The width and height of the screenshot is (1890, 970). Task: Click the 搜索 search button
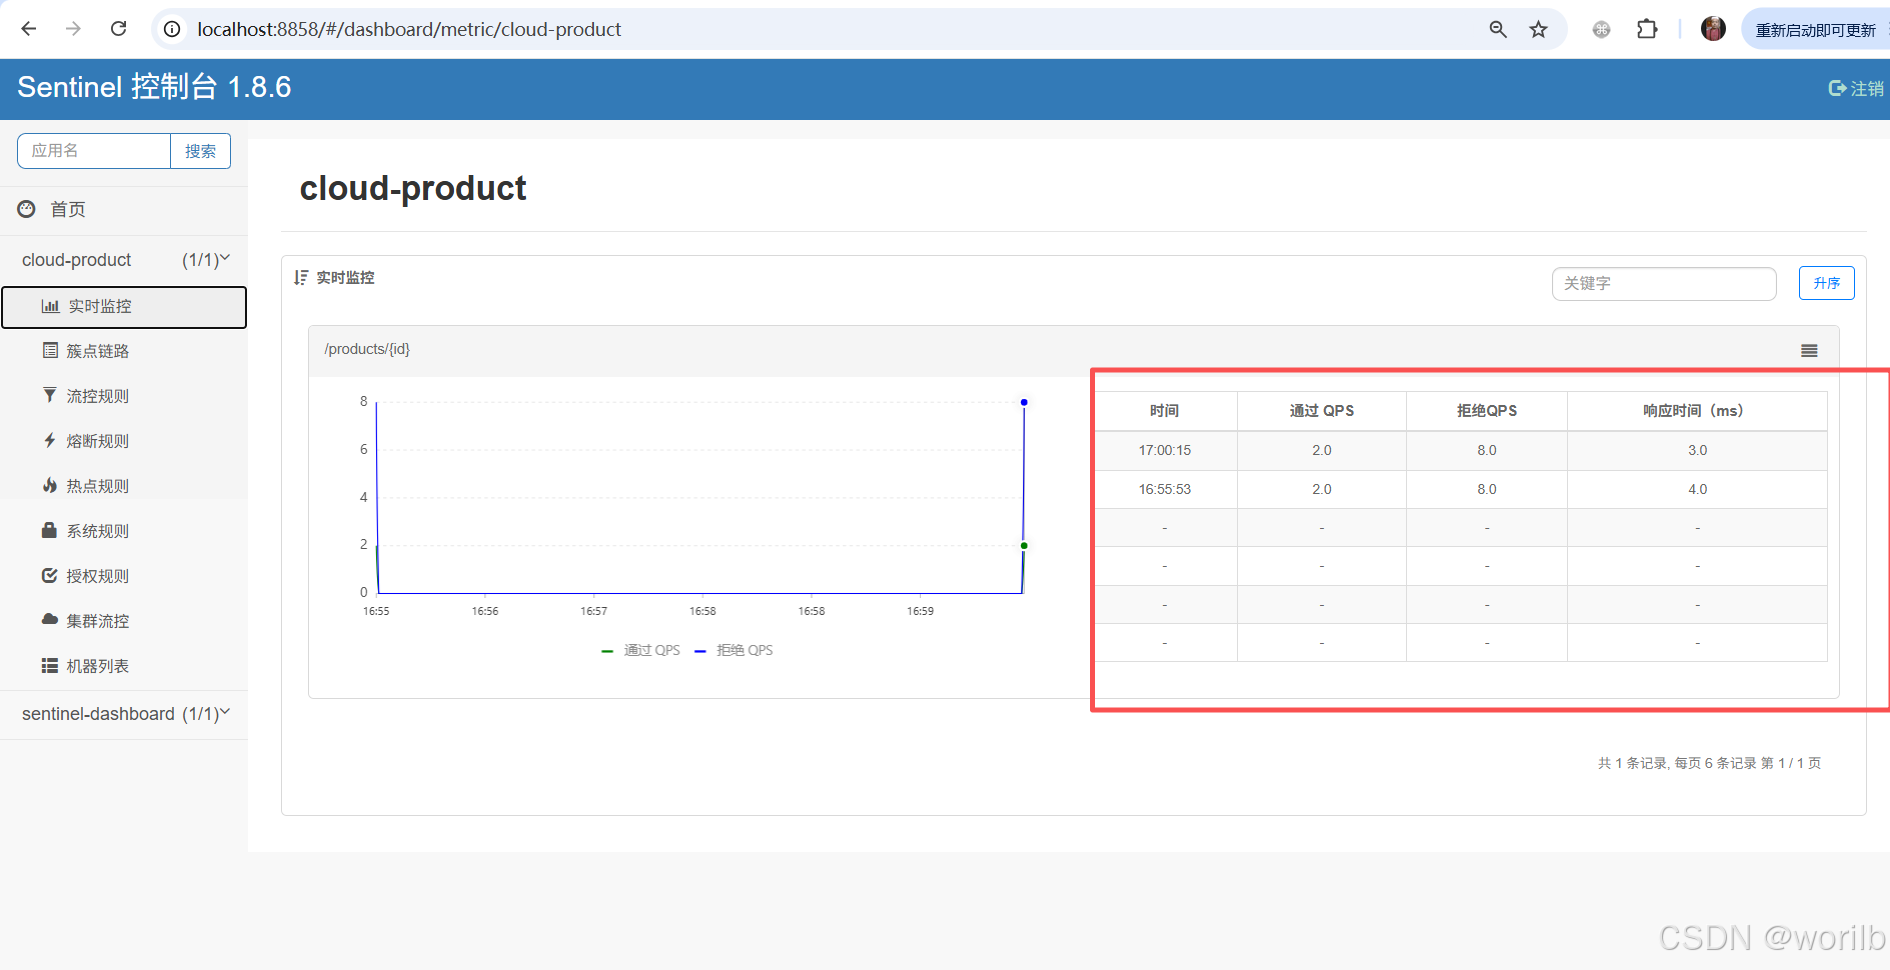[x=200, y=151]
